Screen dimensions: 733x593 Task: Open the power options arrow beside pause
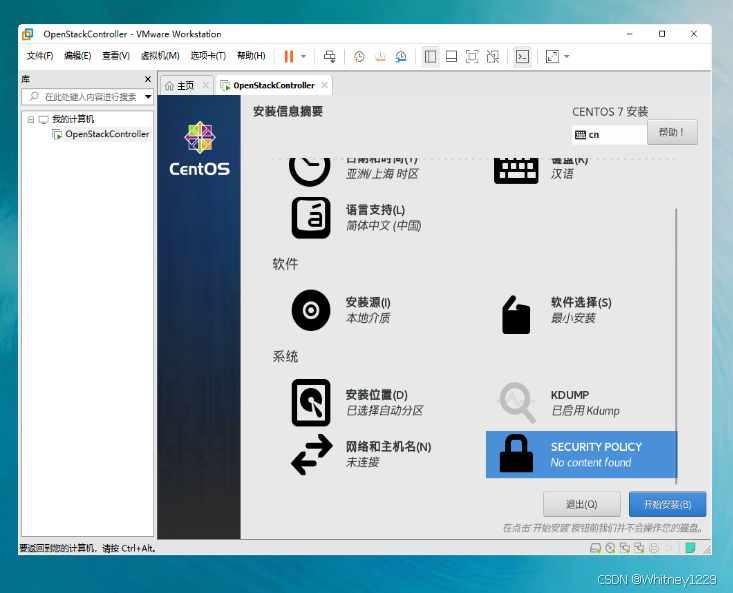tap(303, 57)
